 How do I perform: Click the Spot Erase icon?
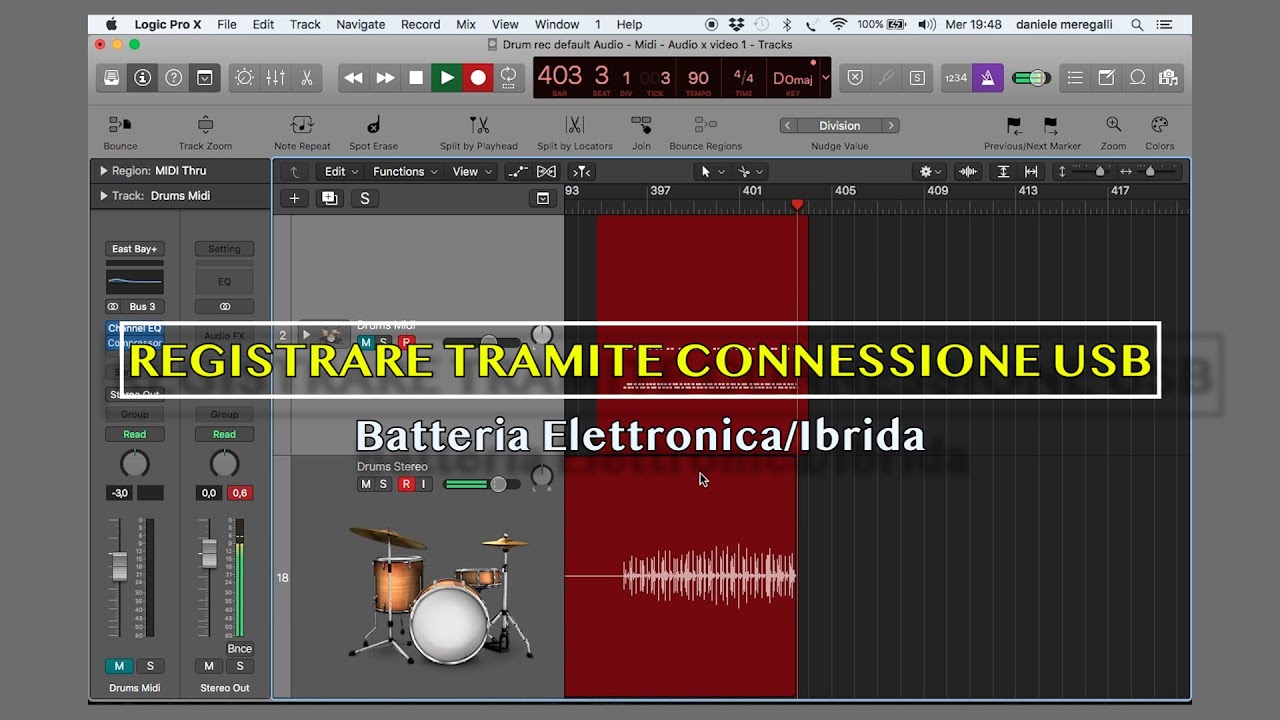(x=373, y=125)
